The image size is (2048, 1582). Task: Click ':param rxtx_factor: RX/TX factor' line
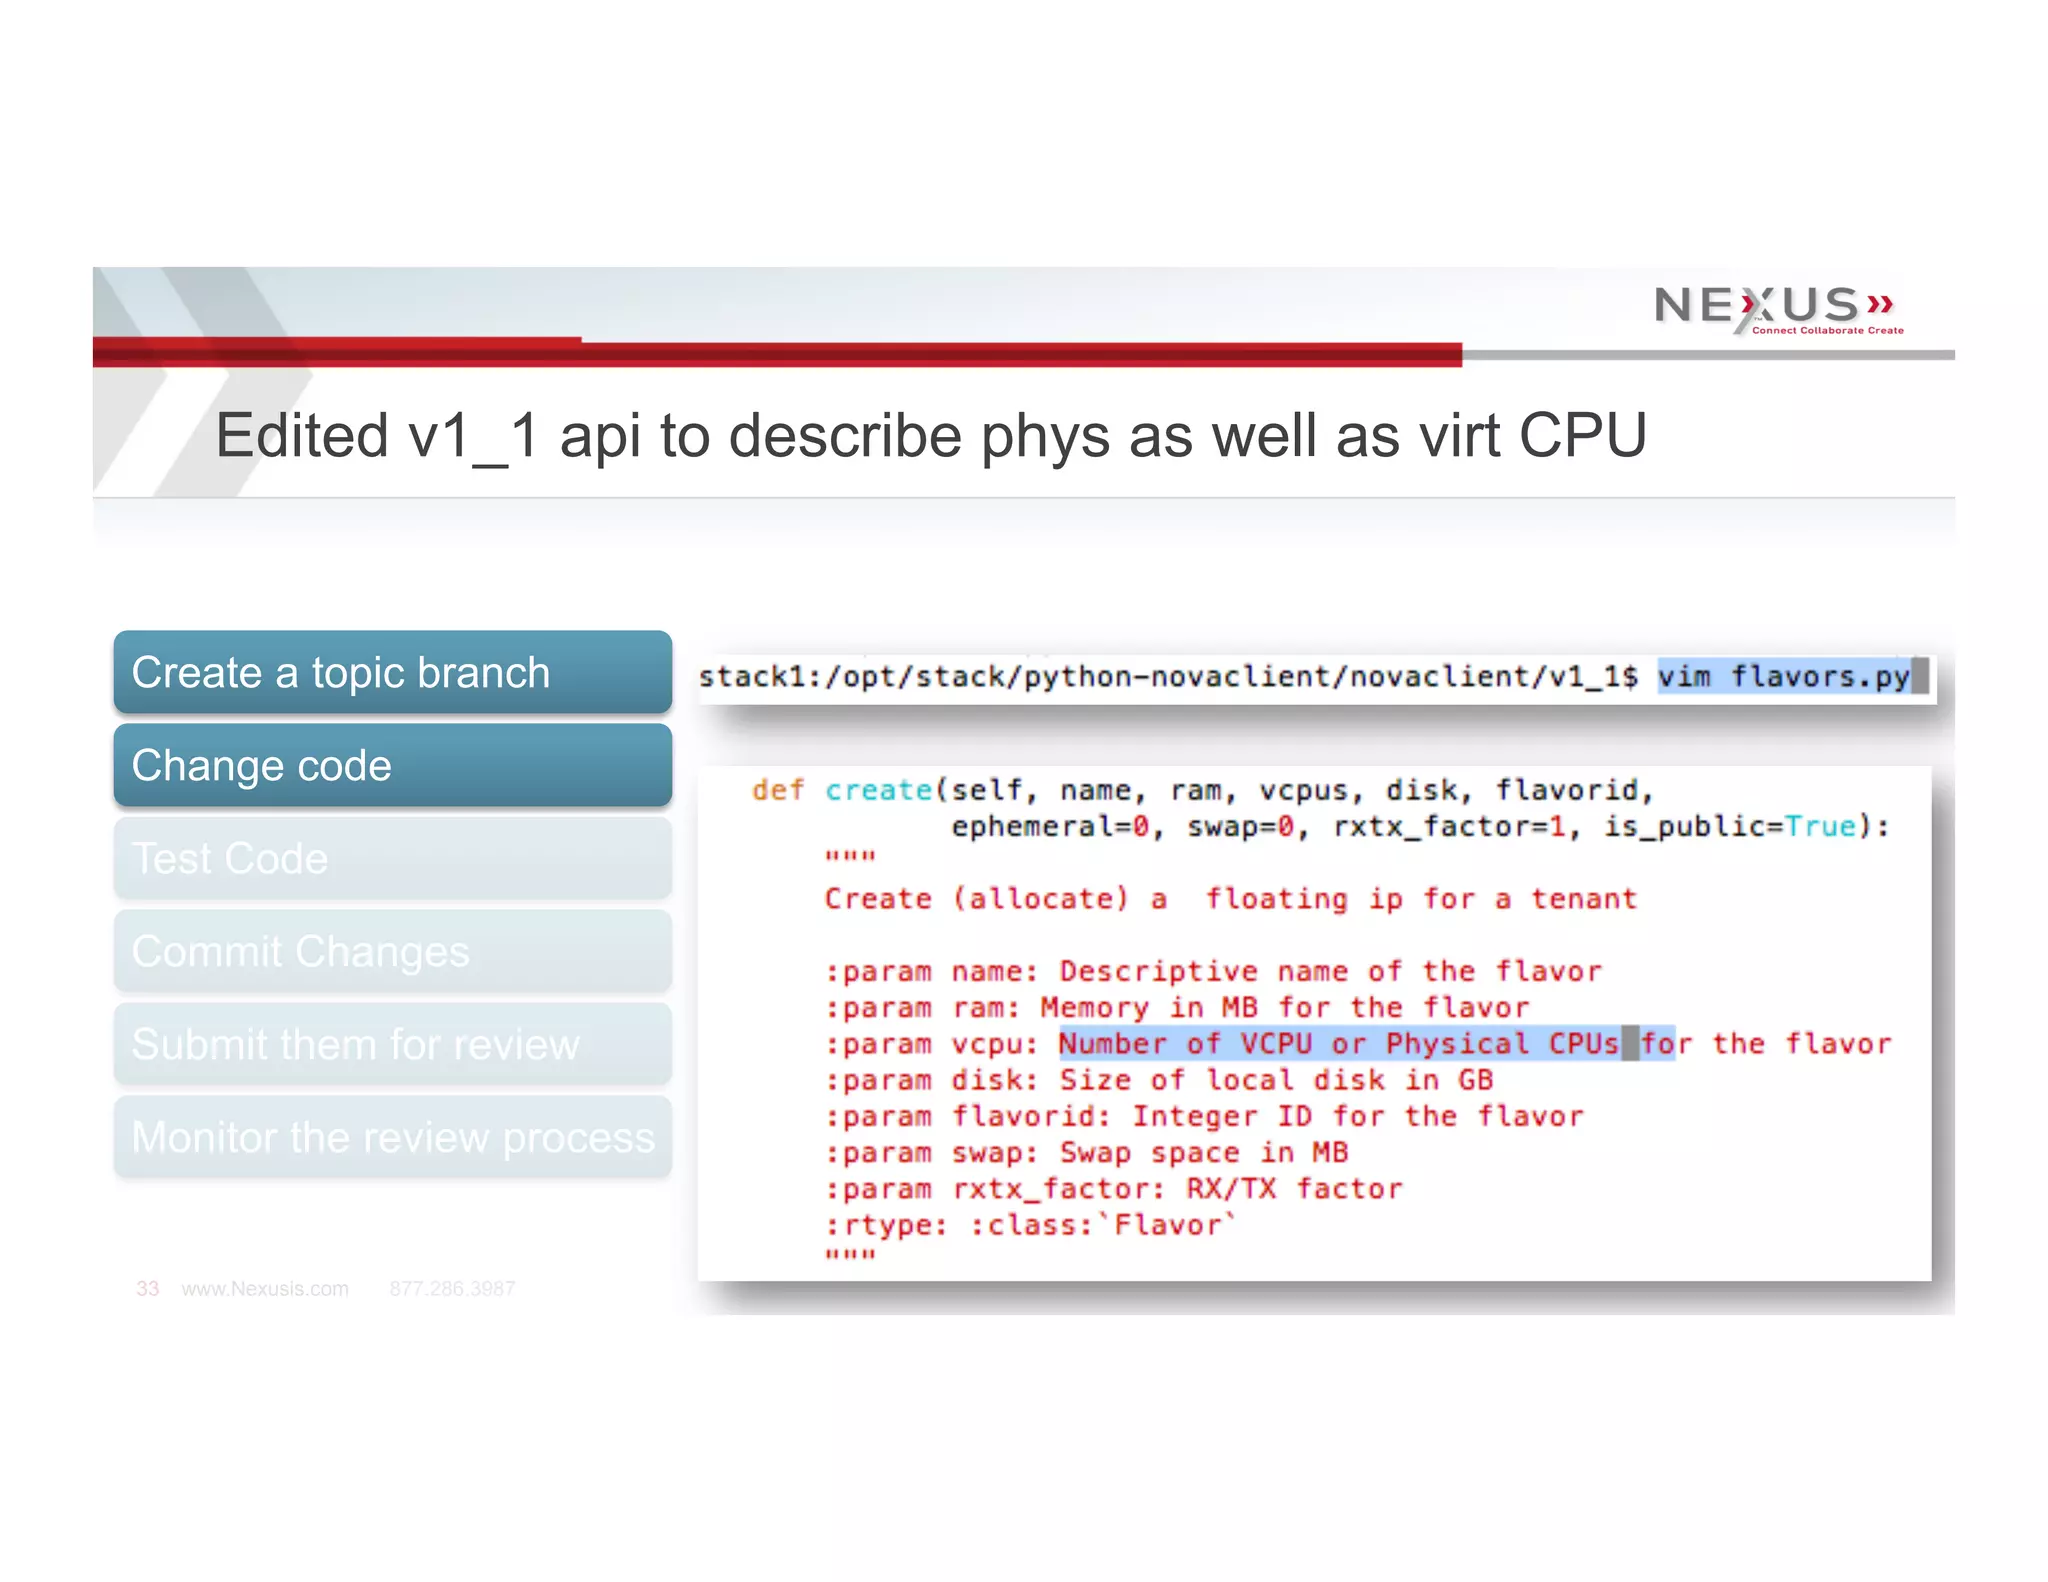click(1113, 1189)
